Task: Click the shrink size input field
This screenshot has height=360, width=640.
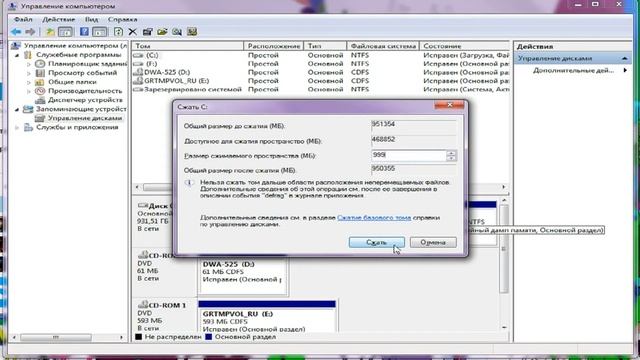Action: pos(409,156)
